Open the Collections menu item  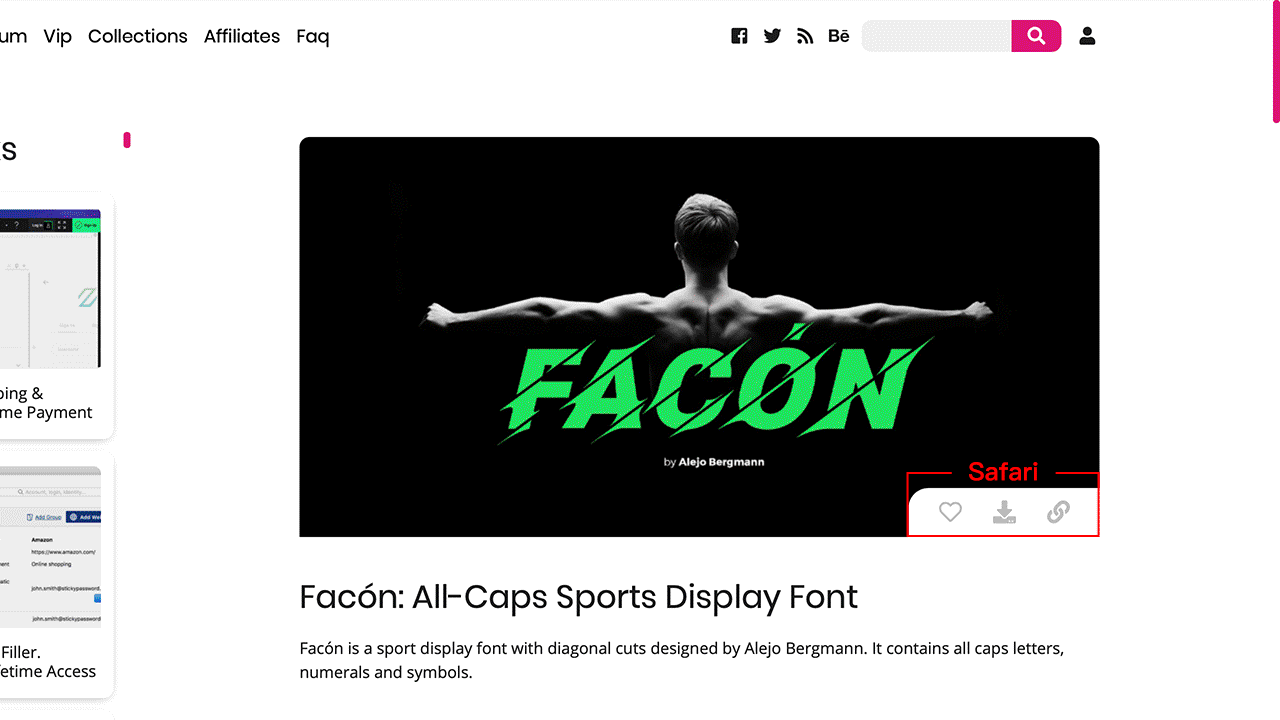click(x=138, y=36)
